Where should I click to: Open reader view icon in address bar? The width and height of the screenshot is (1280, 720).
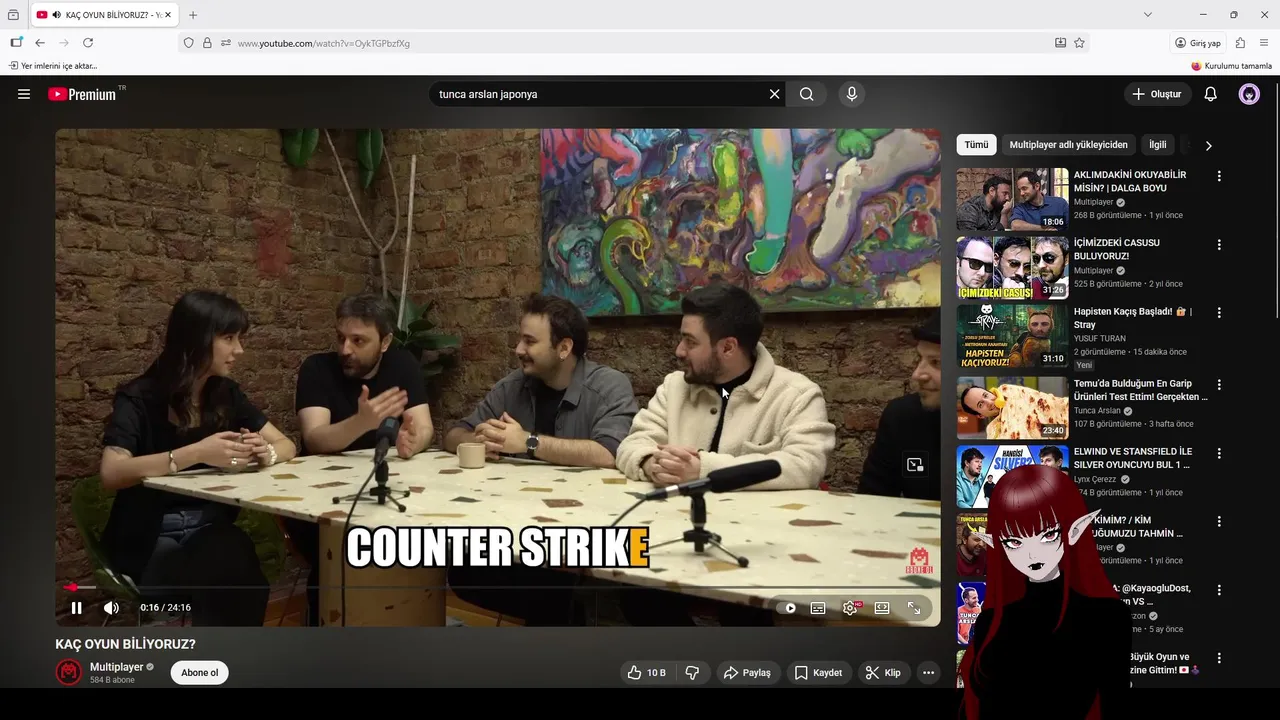click(x=1060, y=43)
